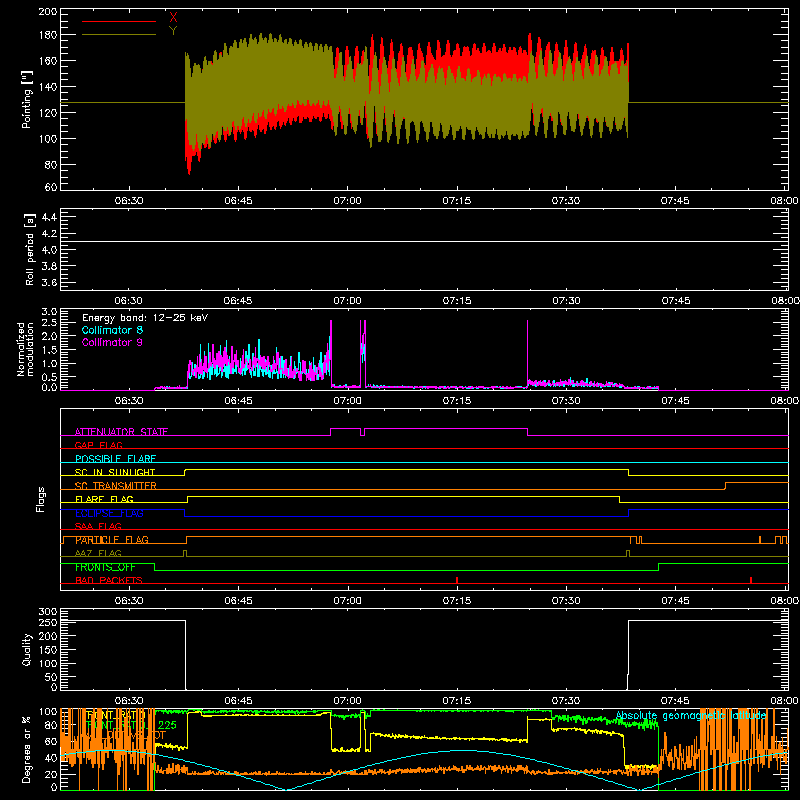Click the SAA_FLAG label

[x=98, y=526]
